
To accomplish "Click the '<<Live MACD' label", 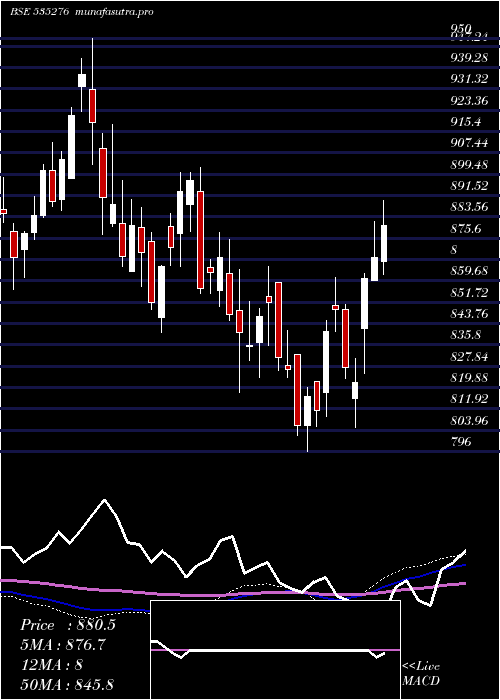I will click(x=421, y=674).
